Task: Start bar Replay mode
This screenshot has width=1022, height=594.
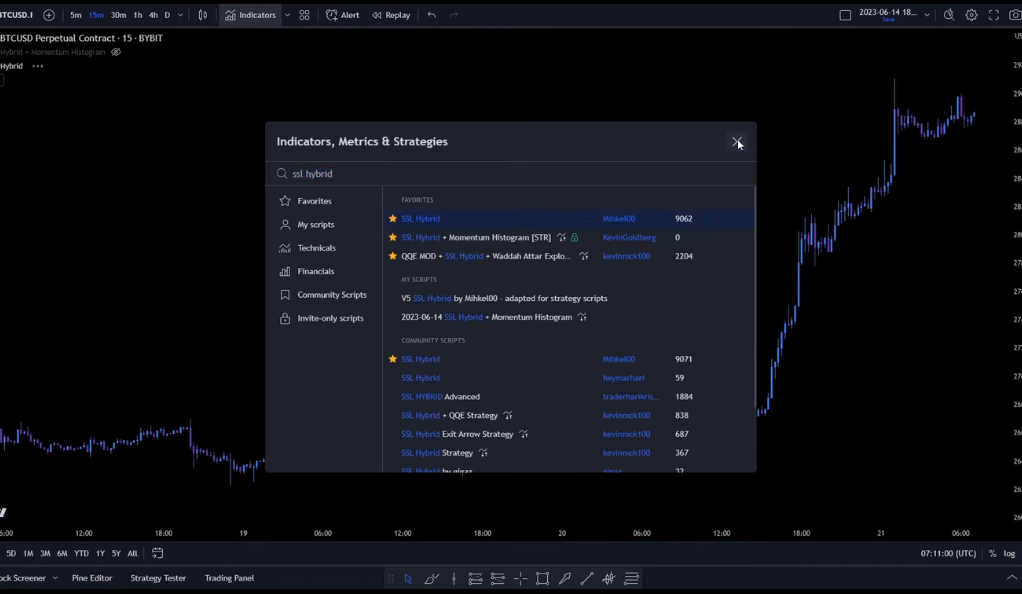Action: click(391, 14)
